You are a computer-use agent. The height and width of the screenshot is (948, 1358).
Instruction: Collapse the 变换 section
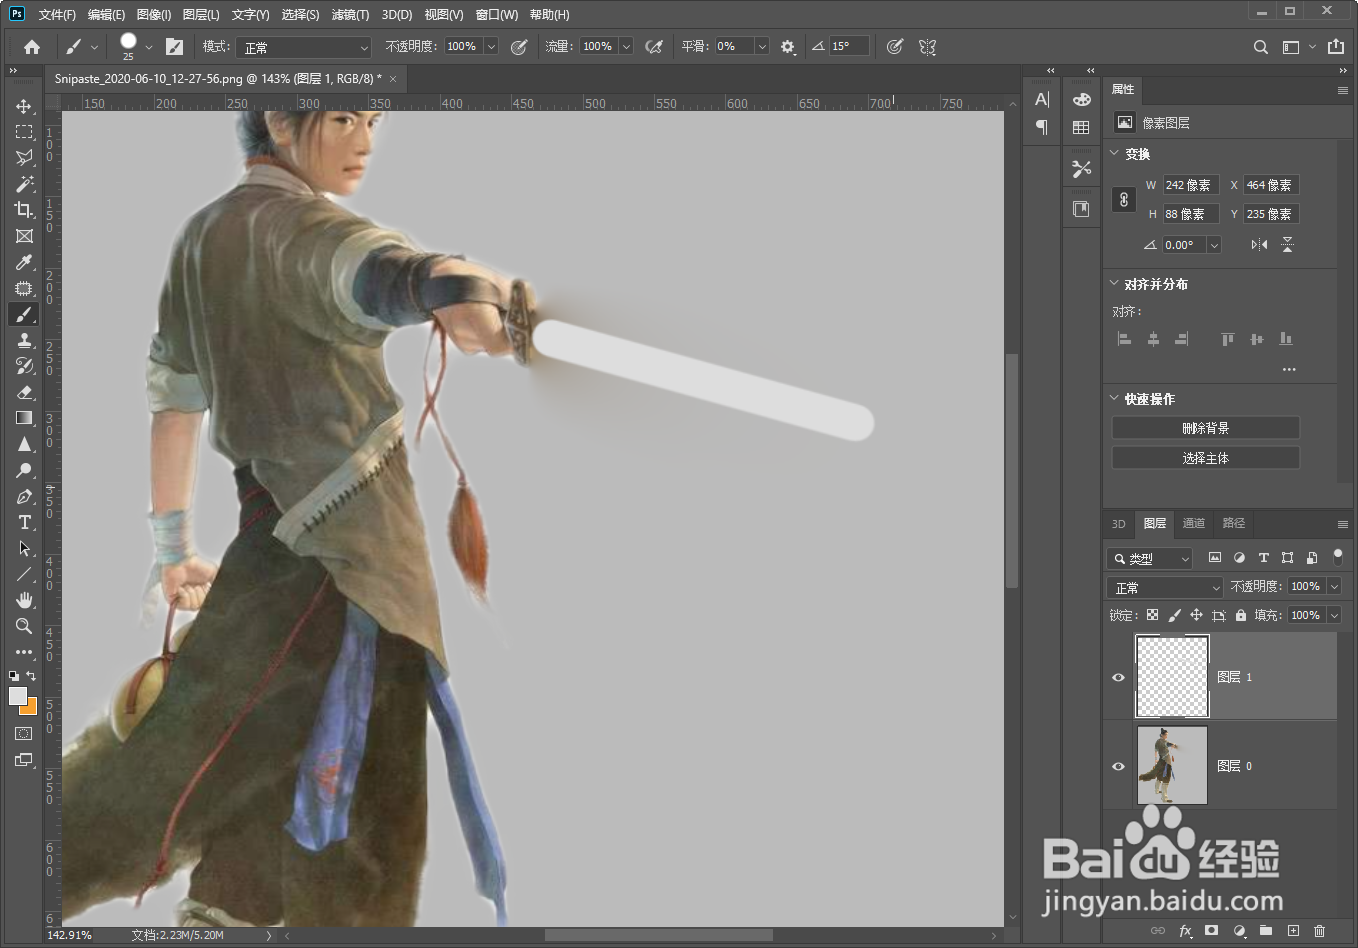tap(1114, 153)
